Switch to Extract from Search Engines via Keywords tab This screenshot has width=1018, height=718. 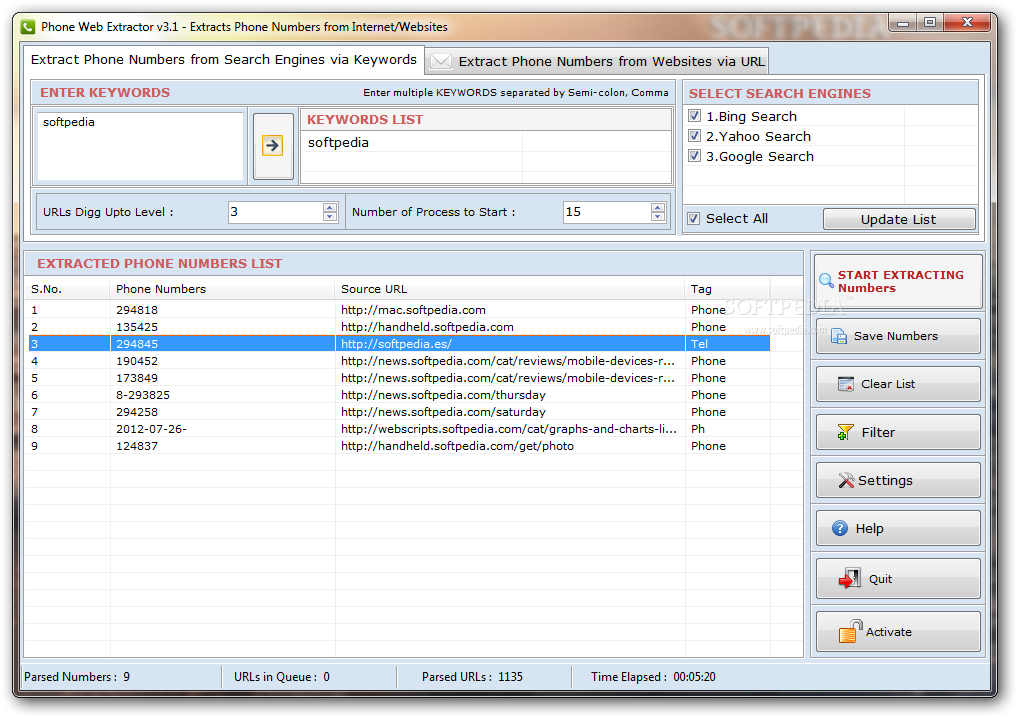223,60
